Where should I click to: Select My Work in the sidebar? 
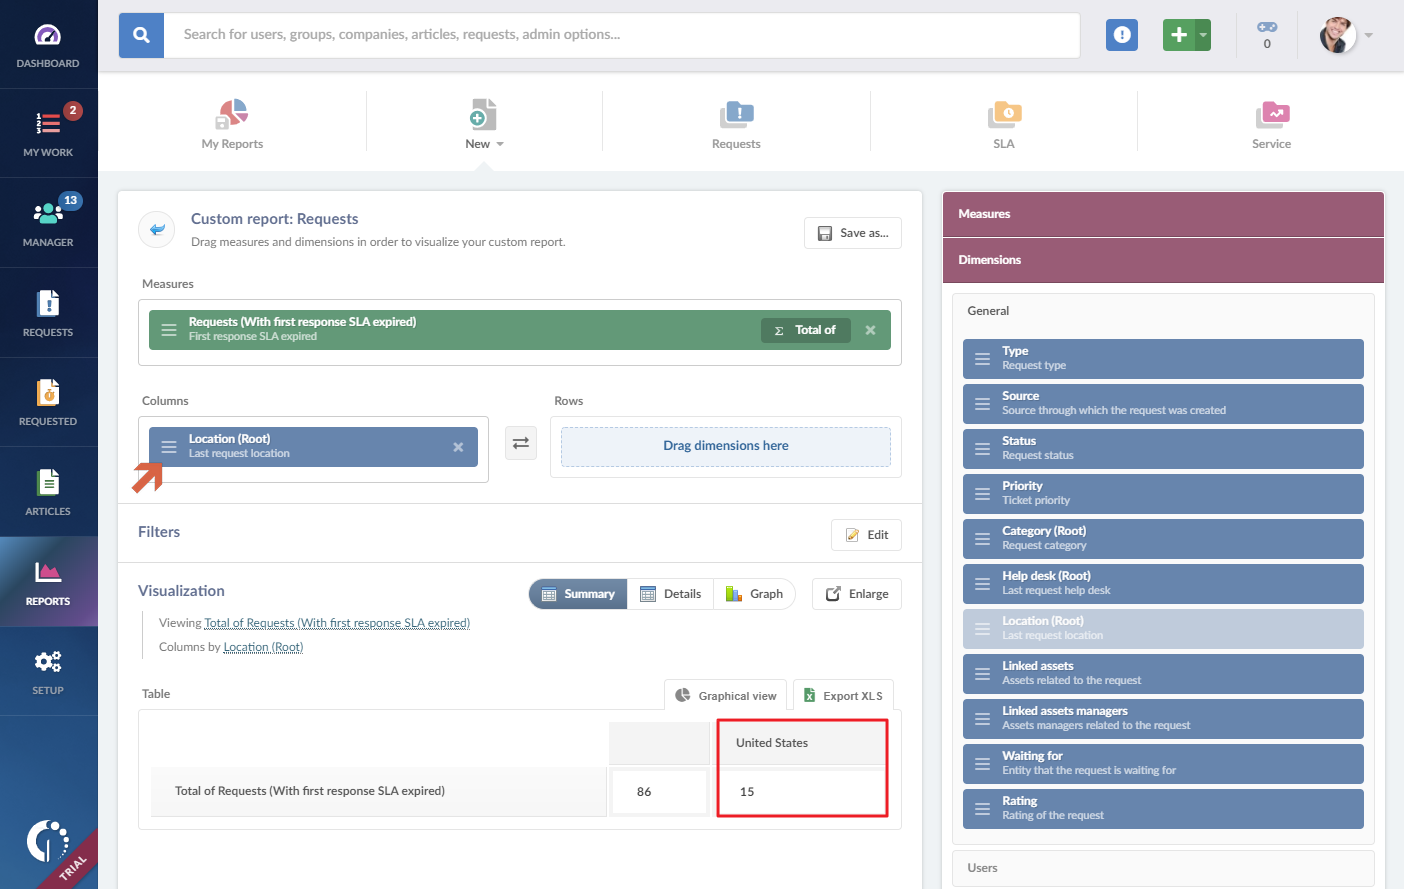48,130
